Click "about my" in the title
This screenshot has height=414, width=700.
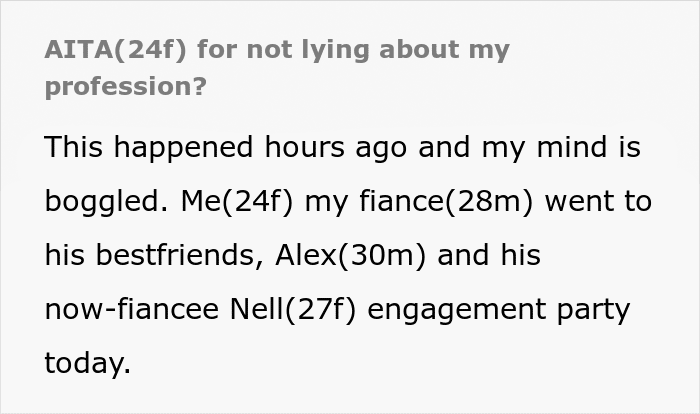coord(444,50)
